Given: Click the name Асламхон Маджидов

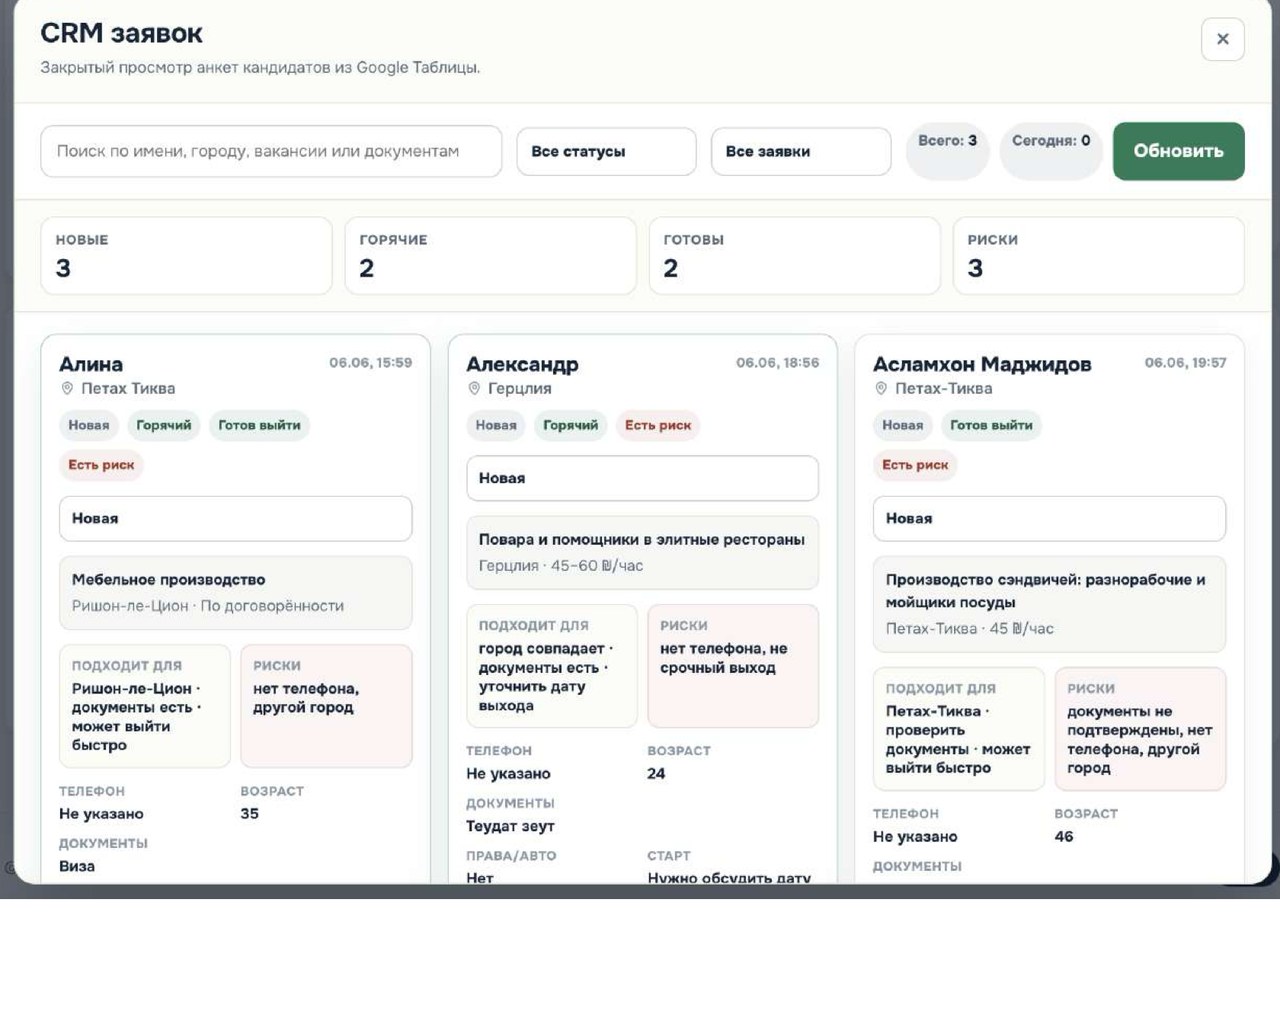Looking at the screenshot, I should (x=982, y=364).
